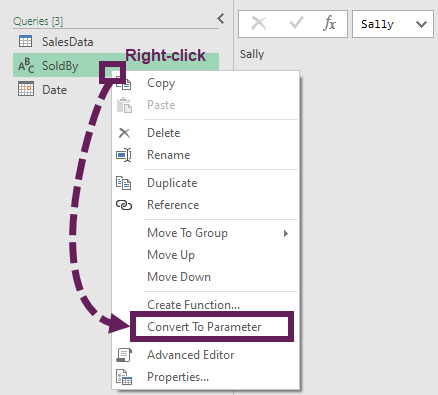This screenshot has height=395, width=438.
Task: Click the Delete X icon in the menu
Action: click(x=124, y=133)
